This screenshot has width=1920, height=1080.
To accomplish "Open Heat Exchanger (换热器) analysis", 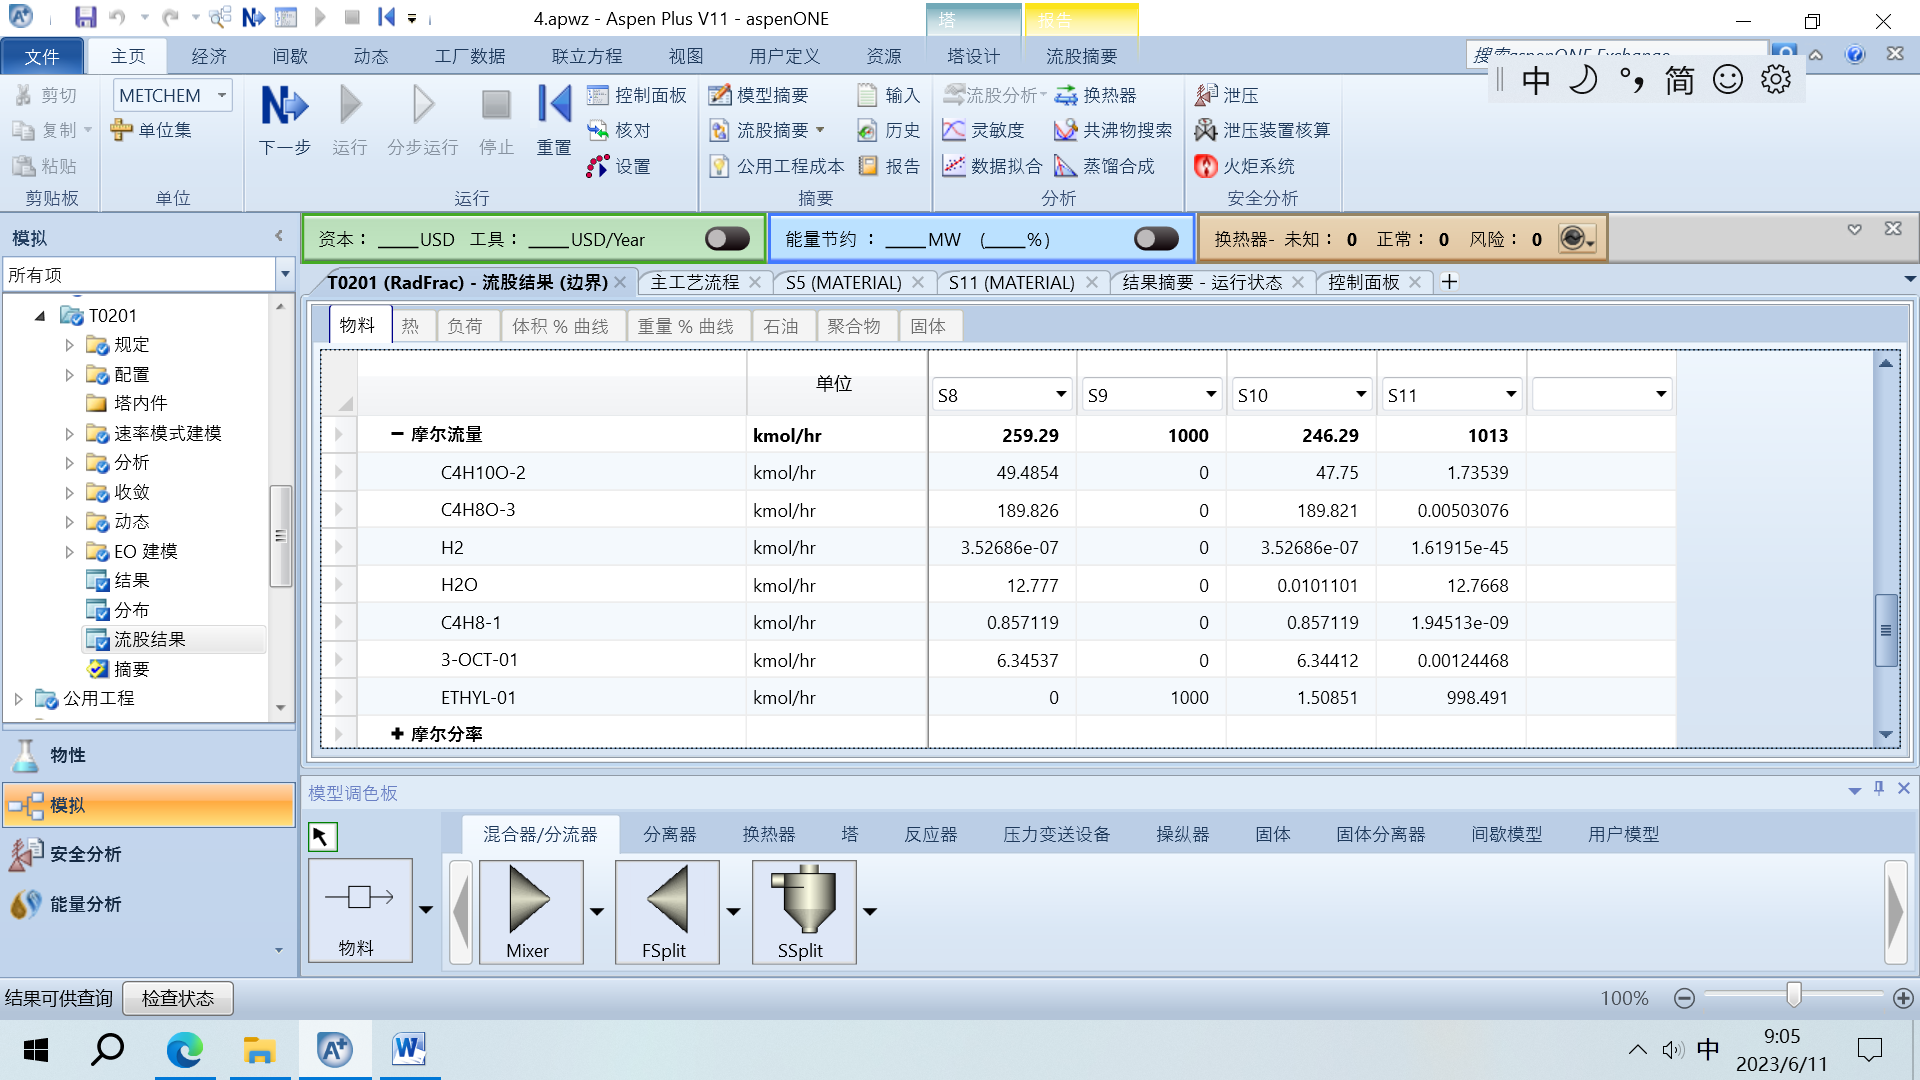I will pos(1096,95).
